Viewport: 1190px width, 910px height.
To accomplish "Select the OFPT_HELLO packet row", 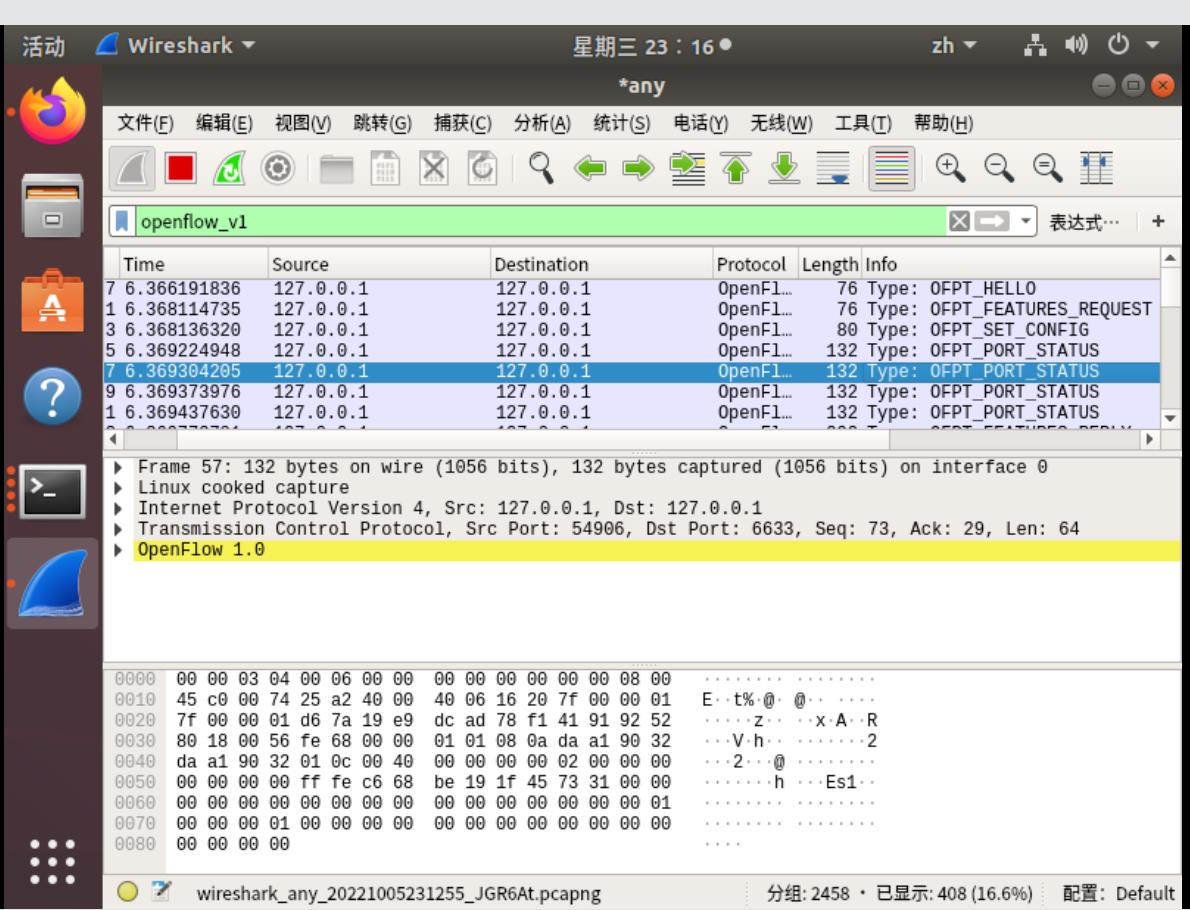I will click(631, 288).
